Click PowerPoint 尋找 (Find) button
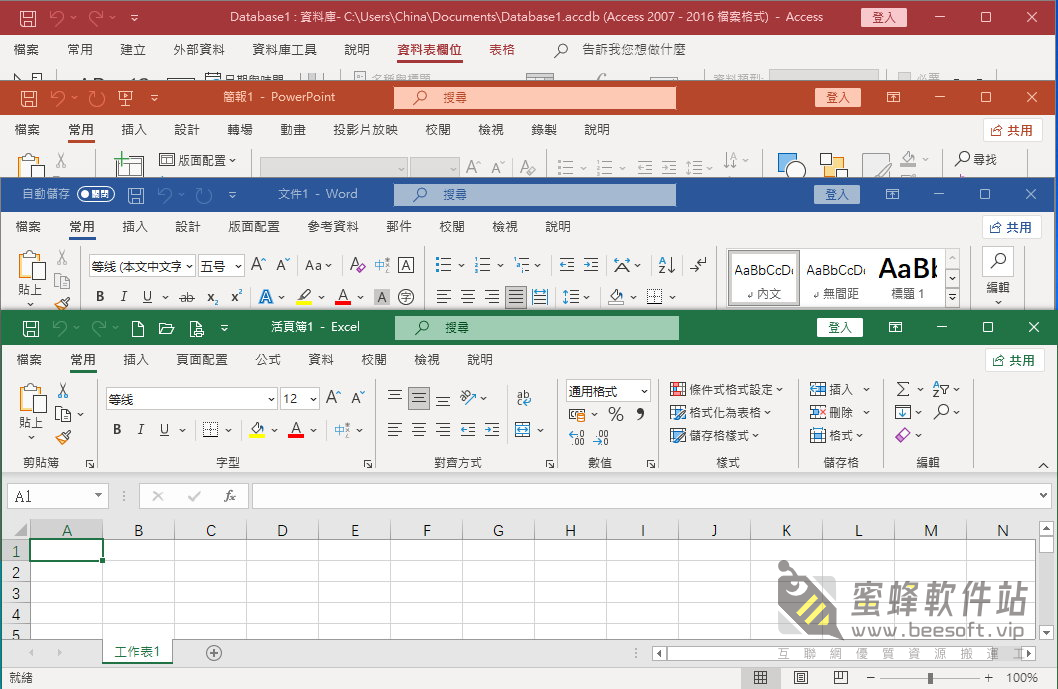This screenshot has width=1058, height=689. pos(976,159)
